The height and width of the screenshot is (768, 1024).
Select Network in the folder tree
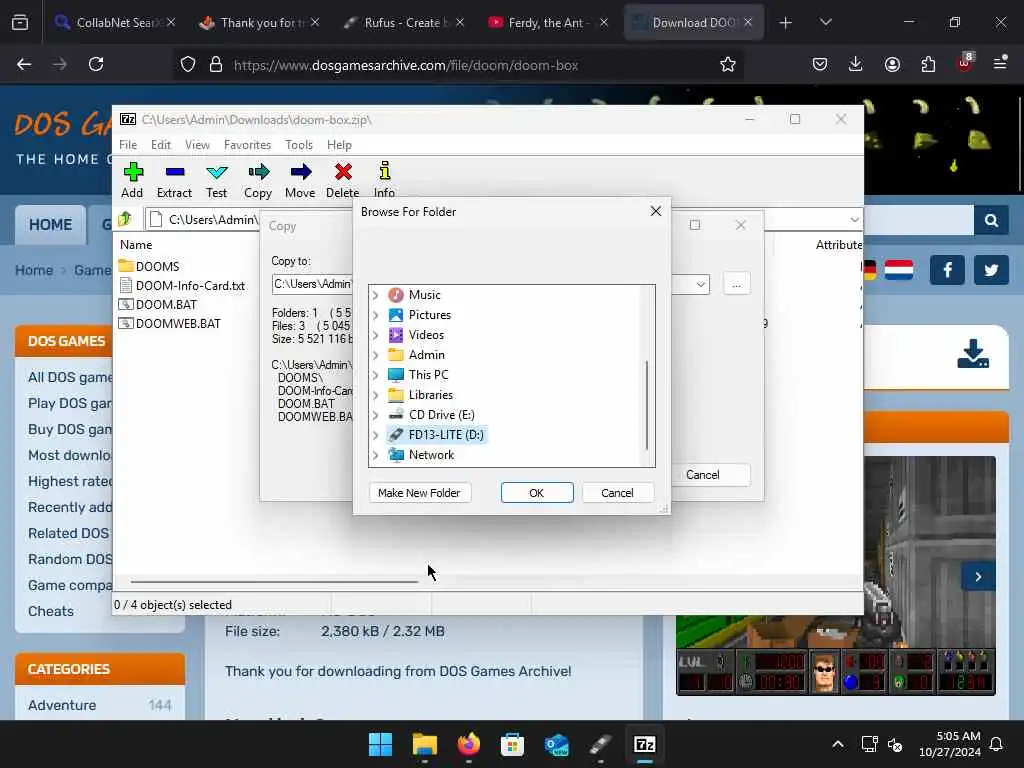click(x=431, y=455)
